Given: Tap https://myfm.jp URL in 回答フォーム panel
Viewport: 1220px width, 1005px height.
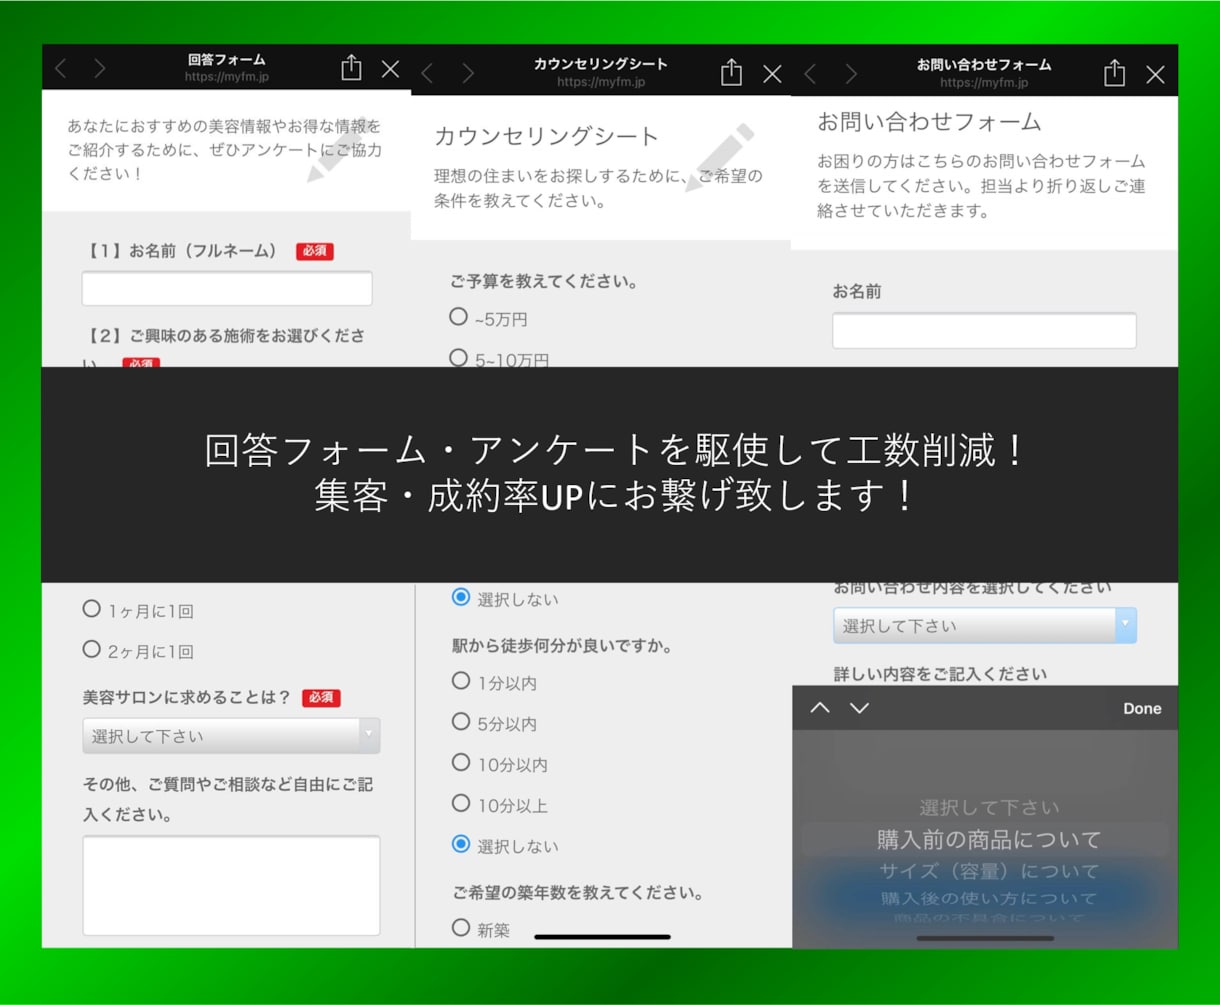Looking at the screenshot, I should 227,77.
